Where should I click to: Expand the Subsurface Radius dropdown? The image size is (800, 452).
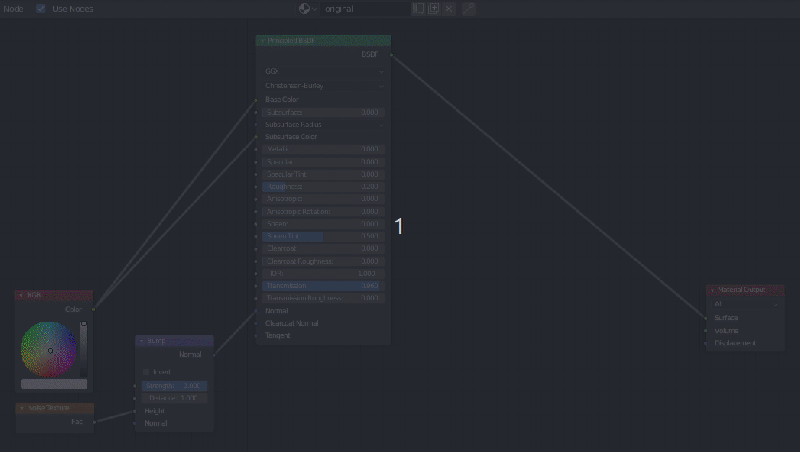(x=323, y=124)
